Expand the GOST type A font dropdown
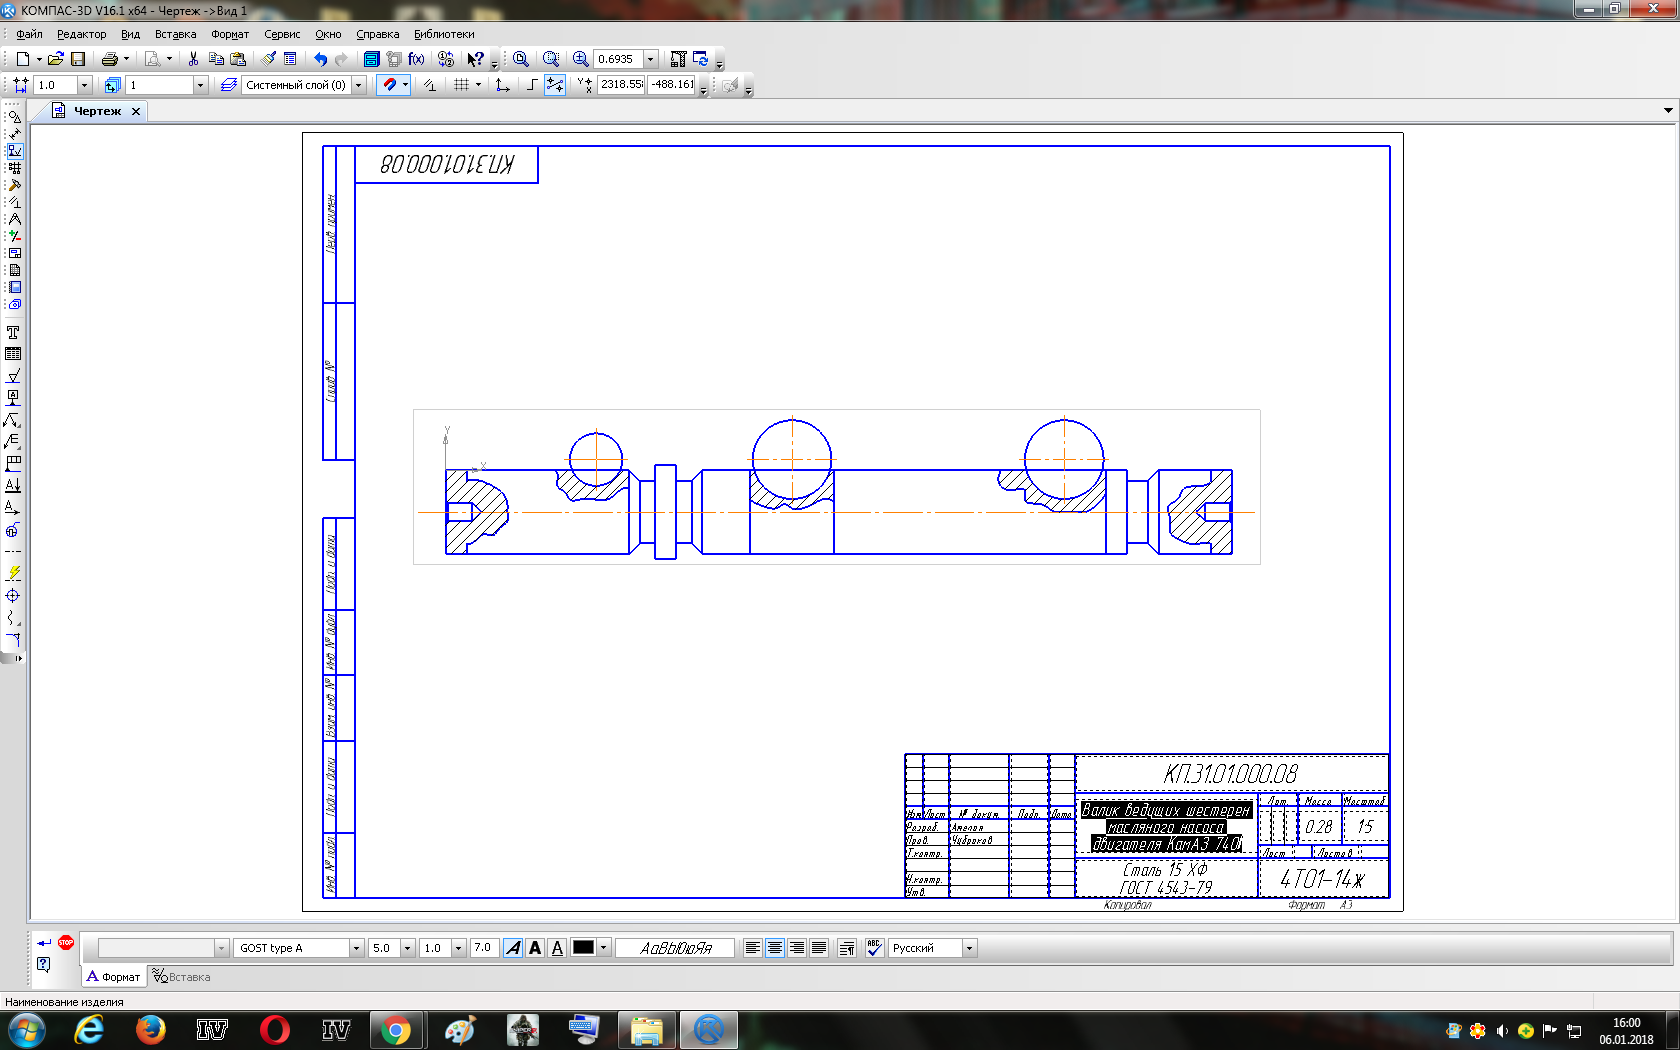1680x1050 pixels. (x=355, y=948)
